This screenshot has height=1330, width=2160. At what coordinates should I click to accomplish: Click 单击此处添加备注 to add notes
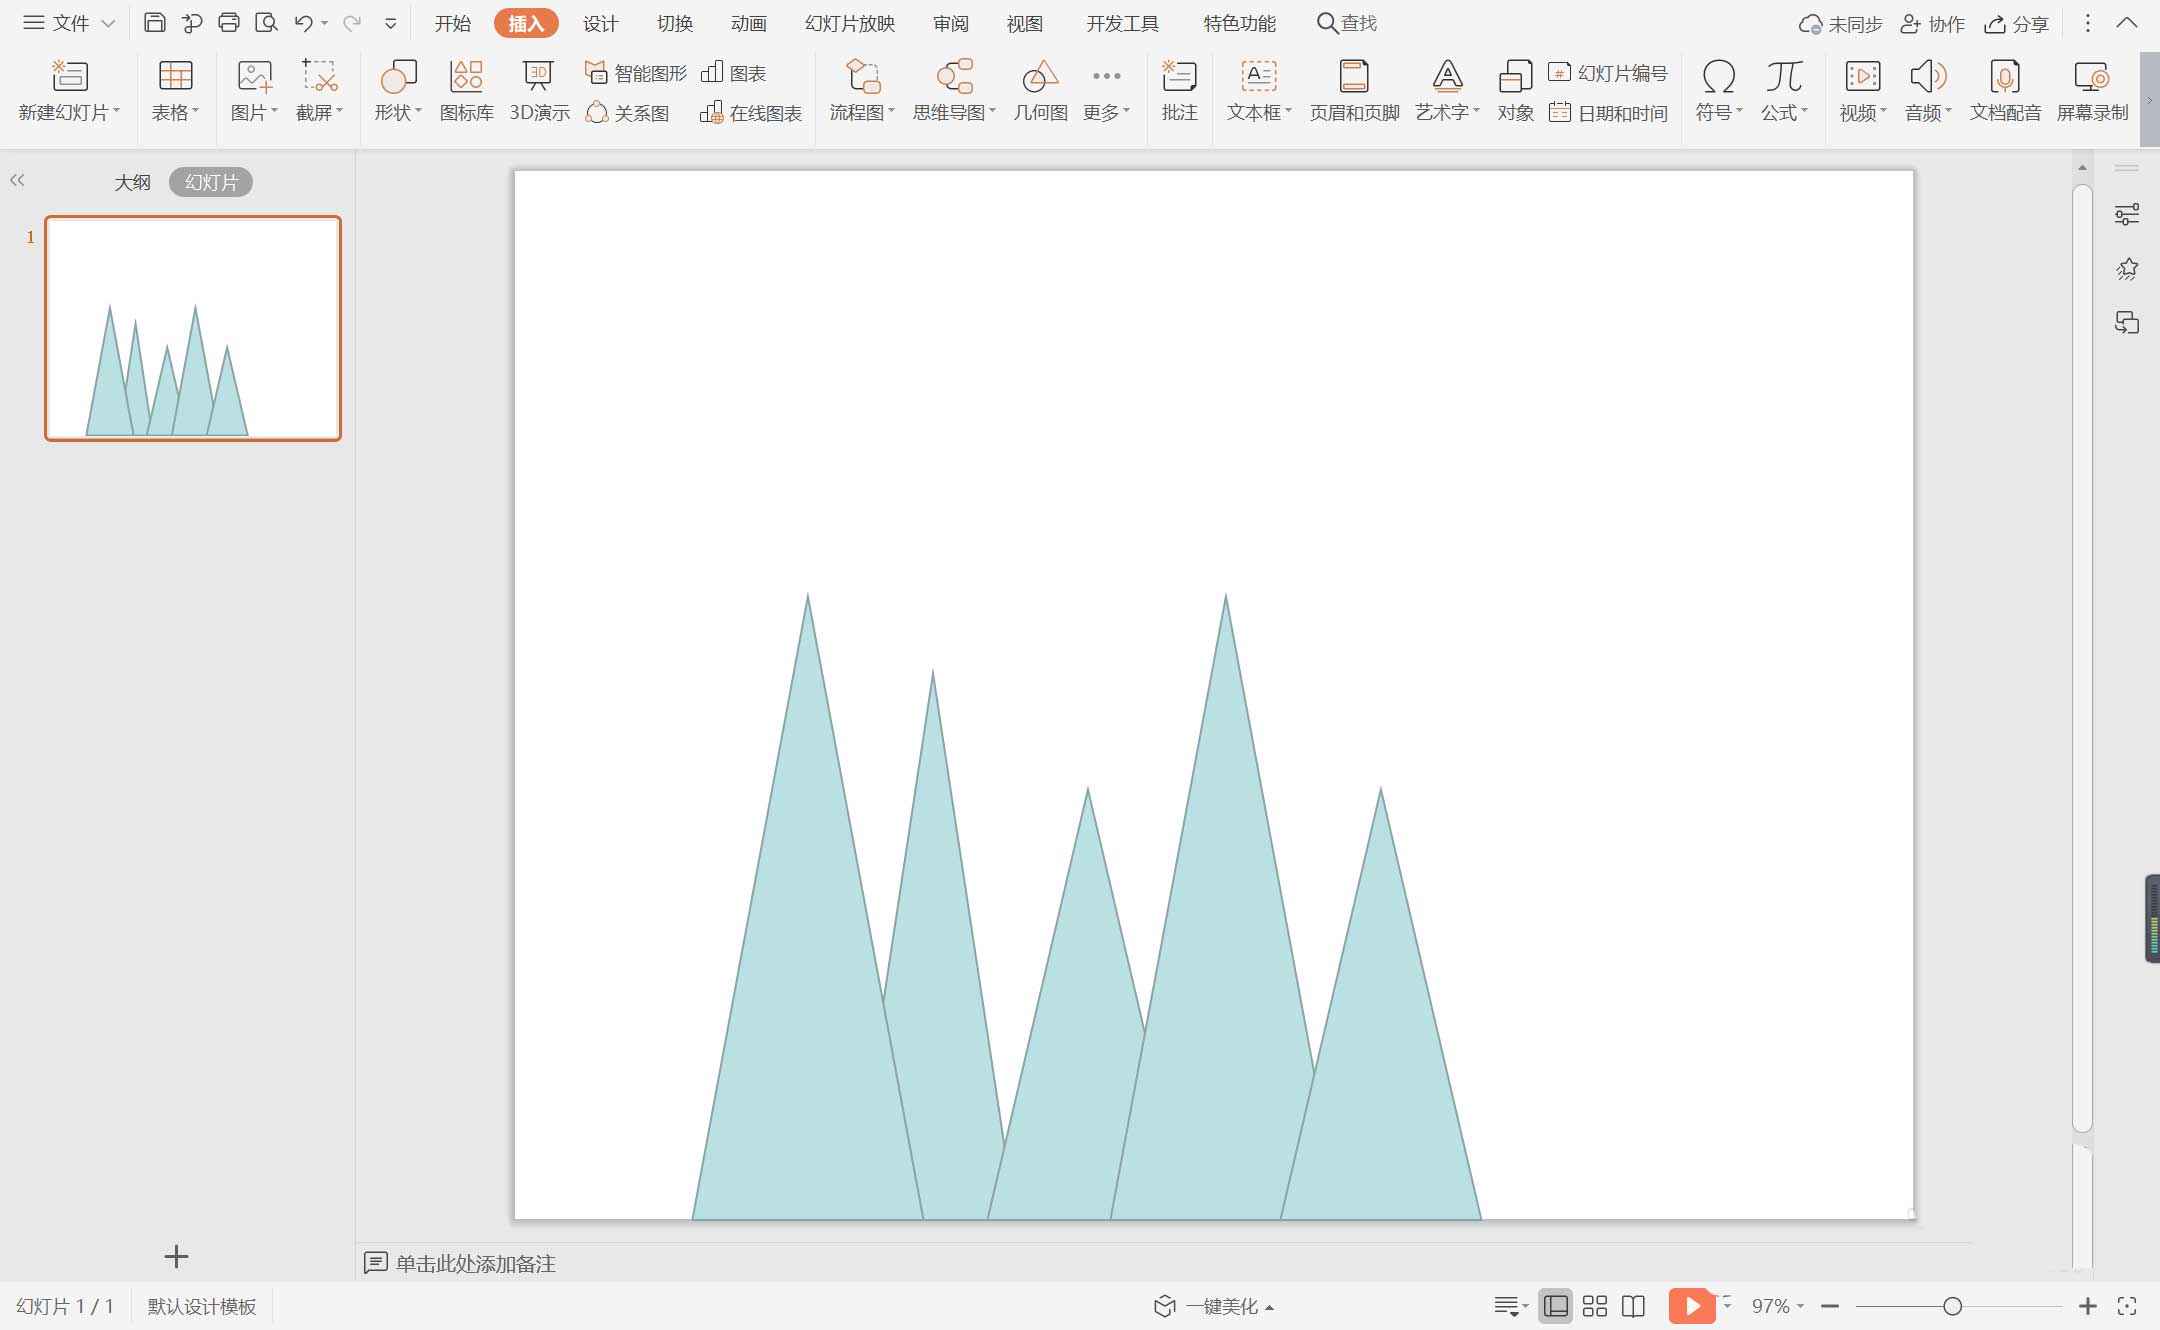point(475,1263)
